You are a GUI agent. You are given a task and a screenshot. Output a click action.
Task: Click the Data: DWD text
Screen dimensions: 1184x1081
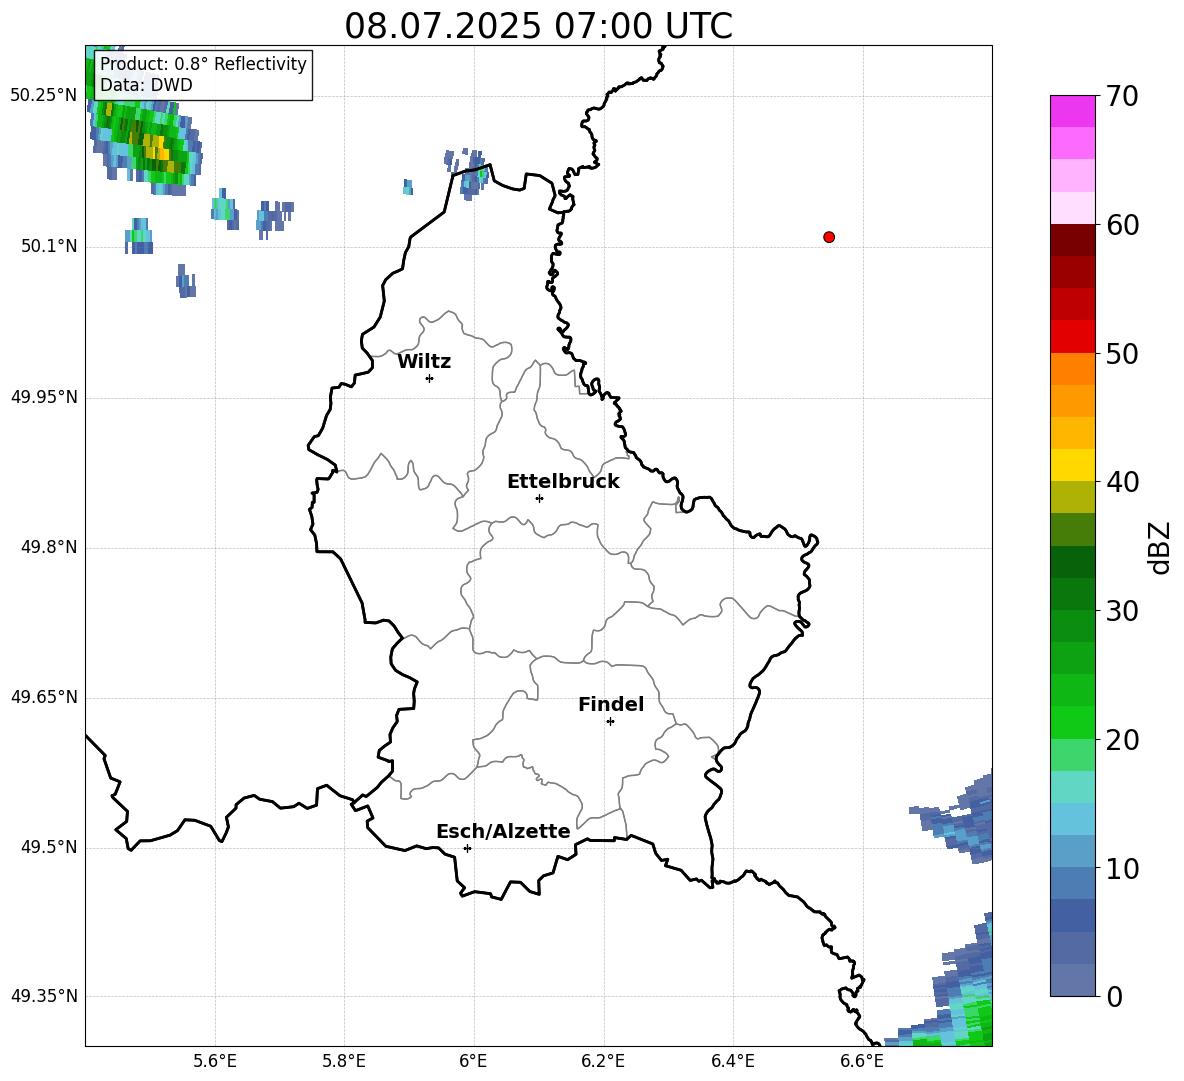point(146,85)
